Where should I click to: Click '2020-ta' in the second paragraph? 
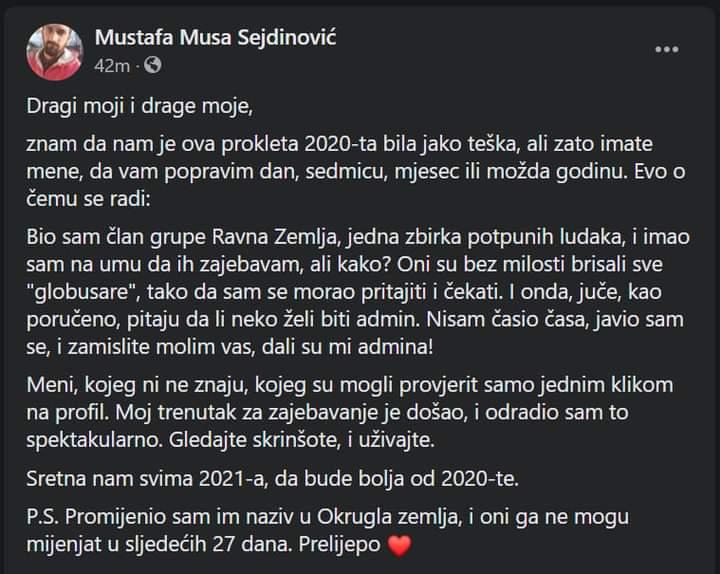tap(341, 144)
